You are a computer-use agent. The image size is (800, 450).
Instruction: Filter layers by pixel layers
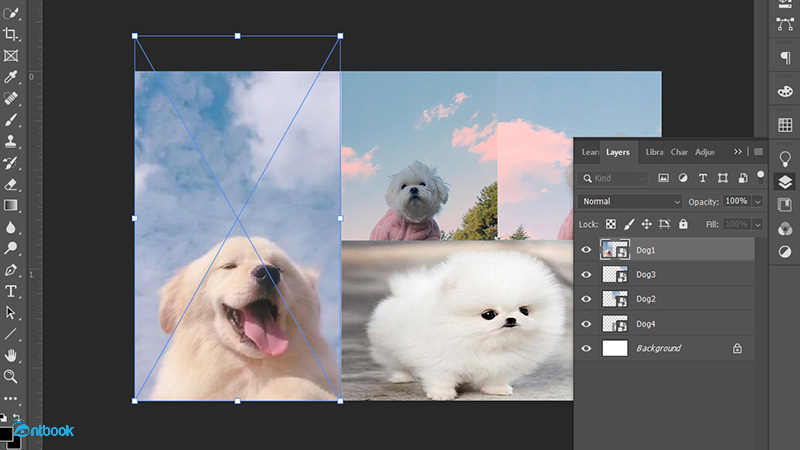click(663, 178)
